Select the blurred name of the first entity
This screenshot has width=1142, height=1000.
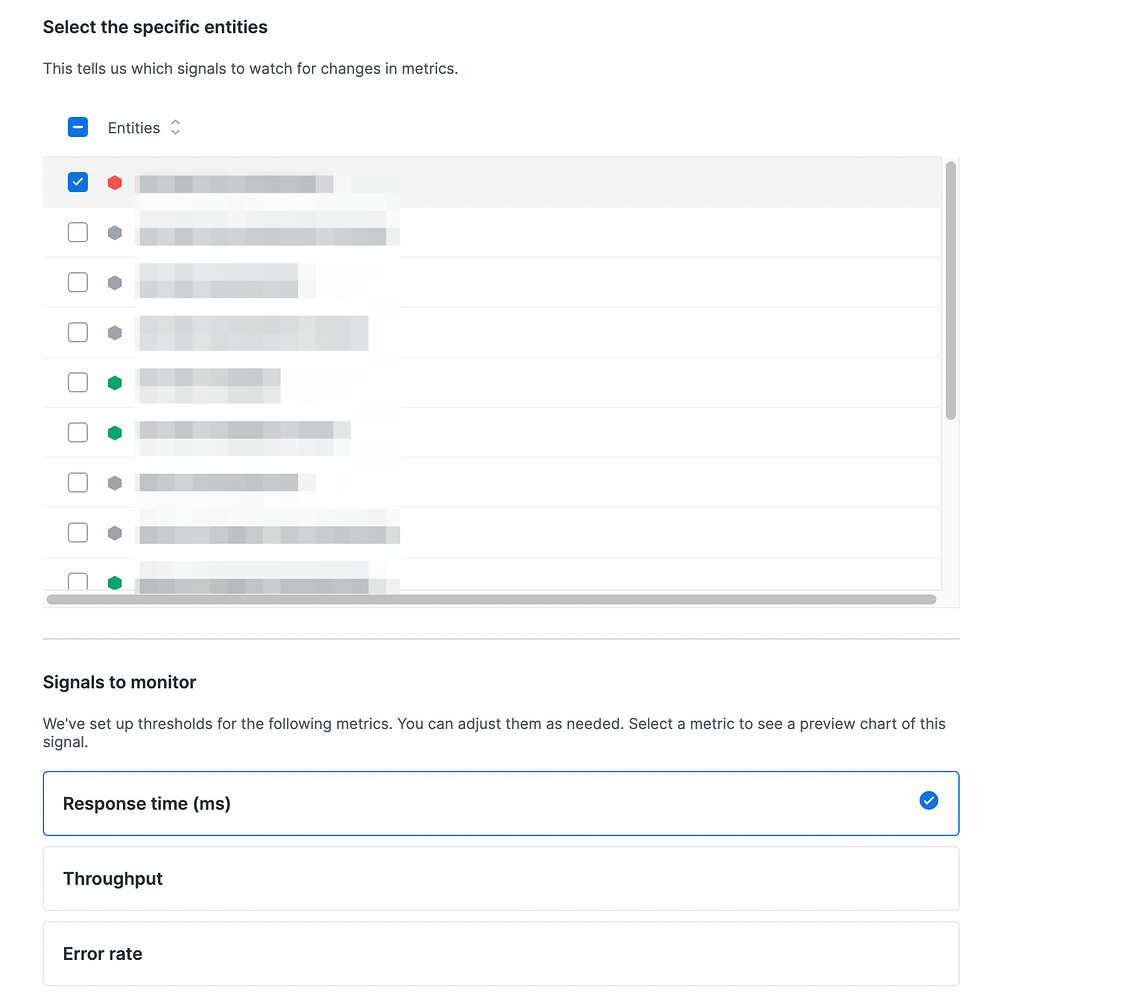235,183
